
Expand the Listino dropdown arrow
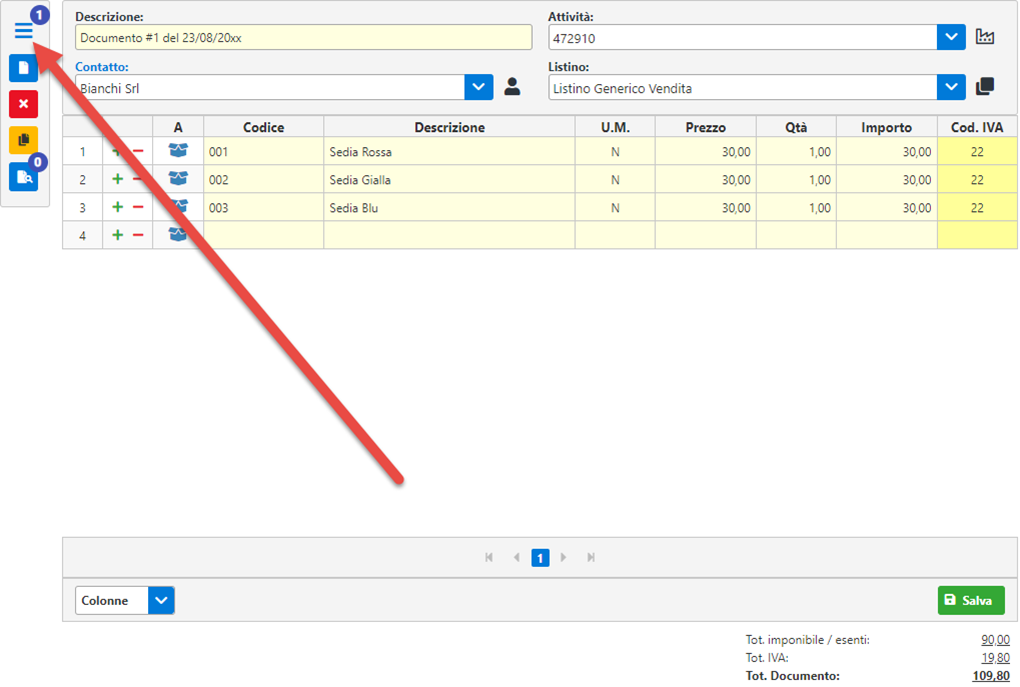click(951, 87)
